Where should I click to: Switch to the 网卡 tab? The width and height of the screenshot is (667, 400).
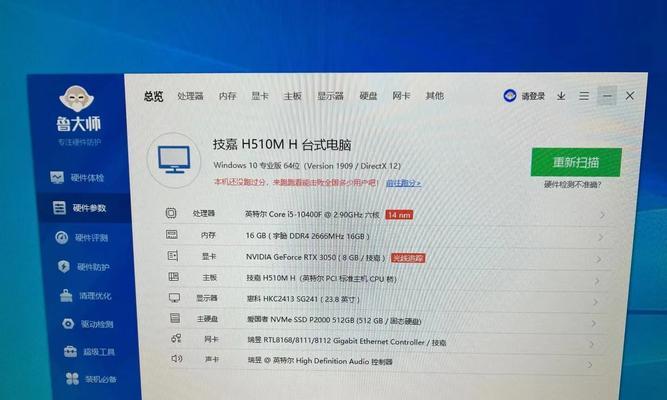tap(401, 96)
